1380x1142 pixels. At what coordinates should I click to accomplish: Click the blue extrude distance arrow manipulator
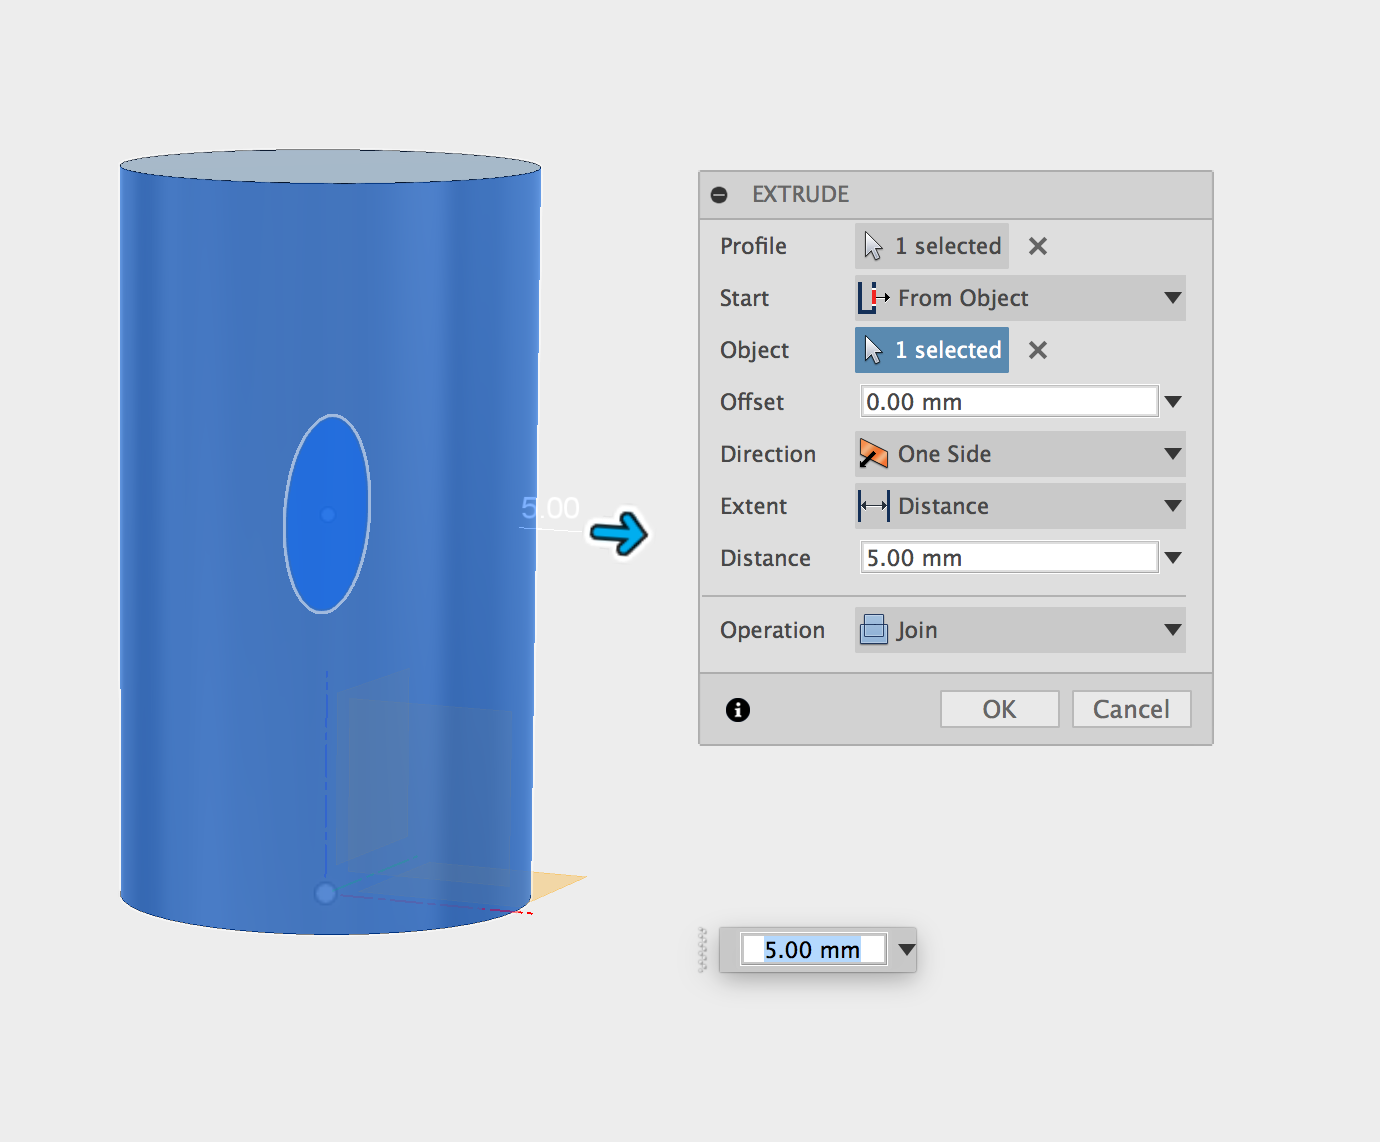pyautogui.click(x=619, y=533)
